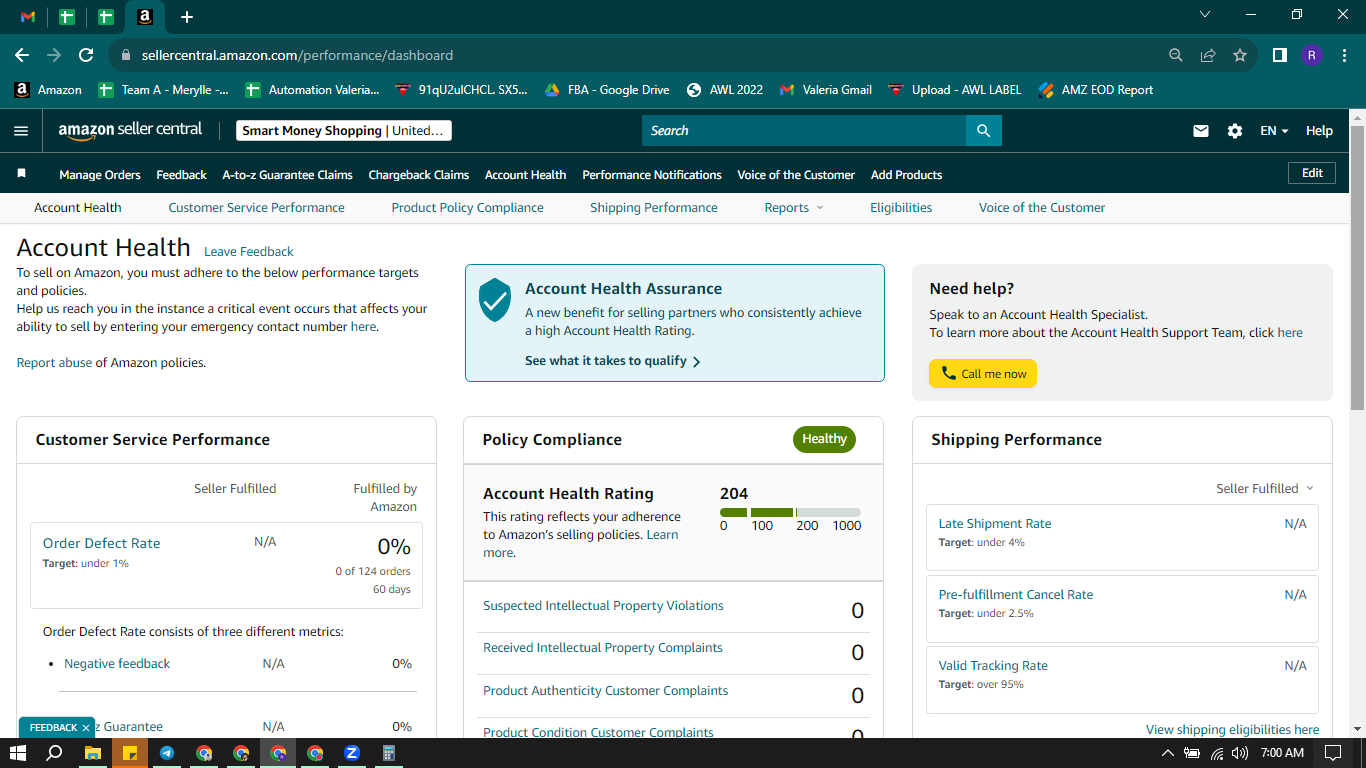Open the Late Shipment Rate link

tap(994, 524)
